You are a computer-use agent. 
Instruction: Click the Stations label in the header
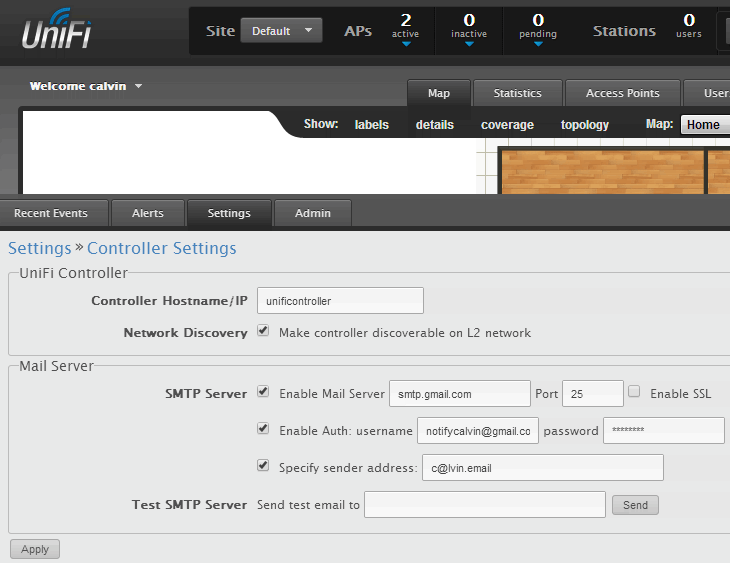point(624,31)
